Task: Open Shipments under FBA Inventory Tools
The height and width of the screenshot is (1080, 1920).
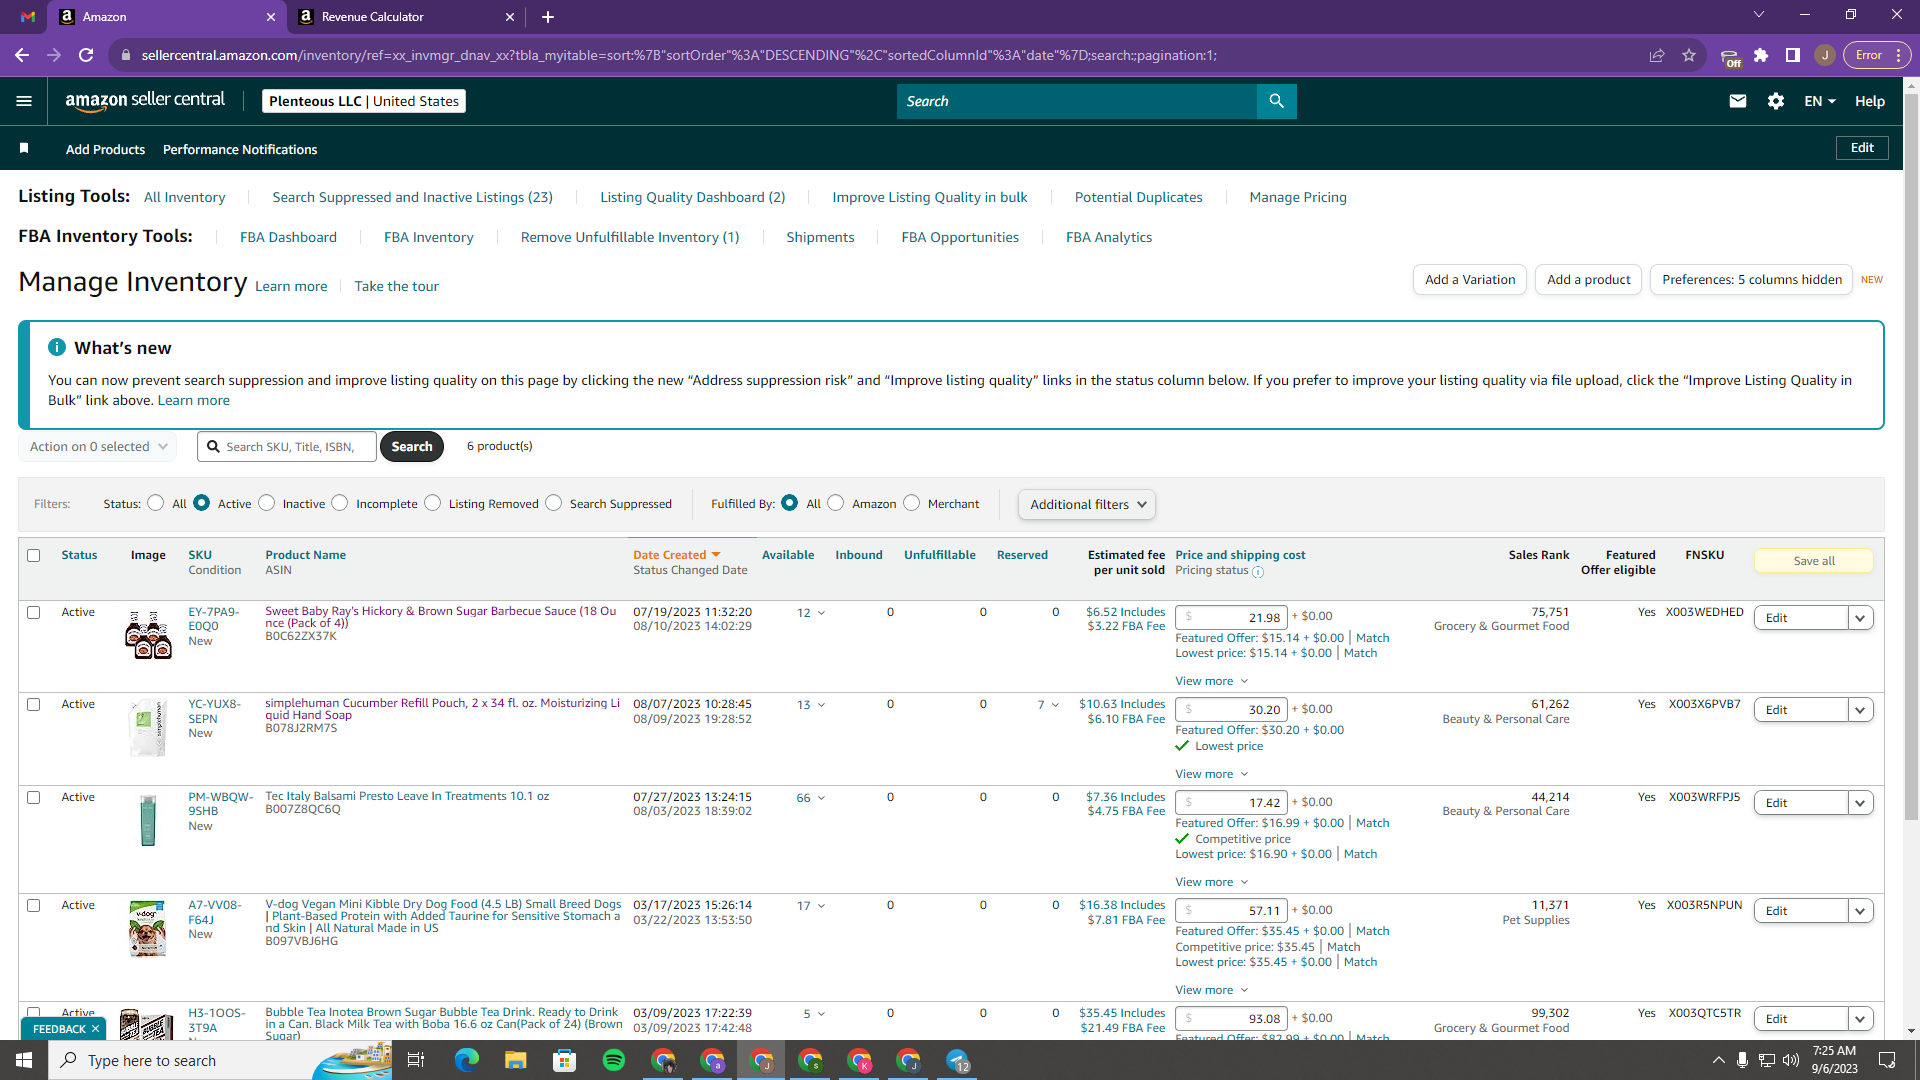Action: (820, 237)
